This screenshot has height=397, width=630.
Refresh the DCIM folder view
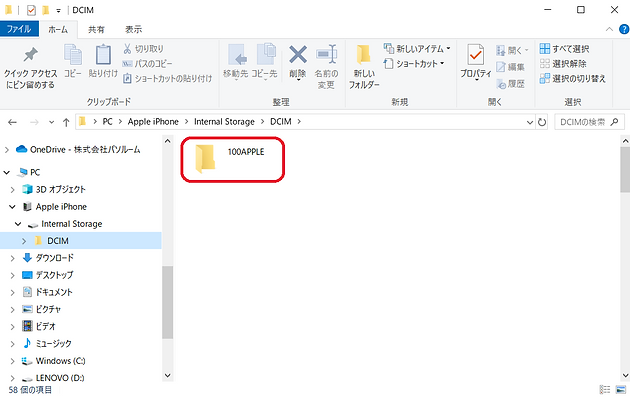pyautogui.click(x=542, y=122)
